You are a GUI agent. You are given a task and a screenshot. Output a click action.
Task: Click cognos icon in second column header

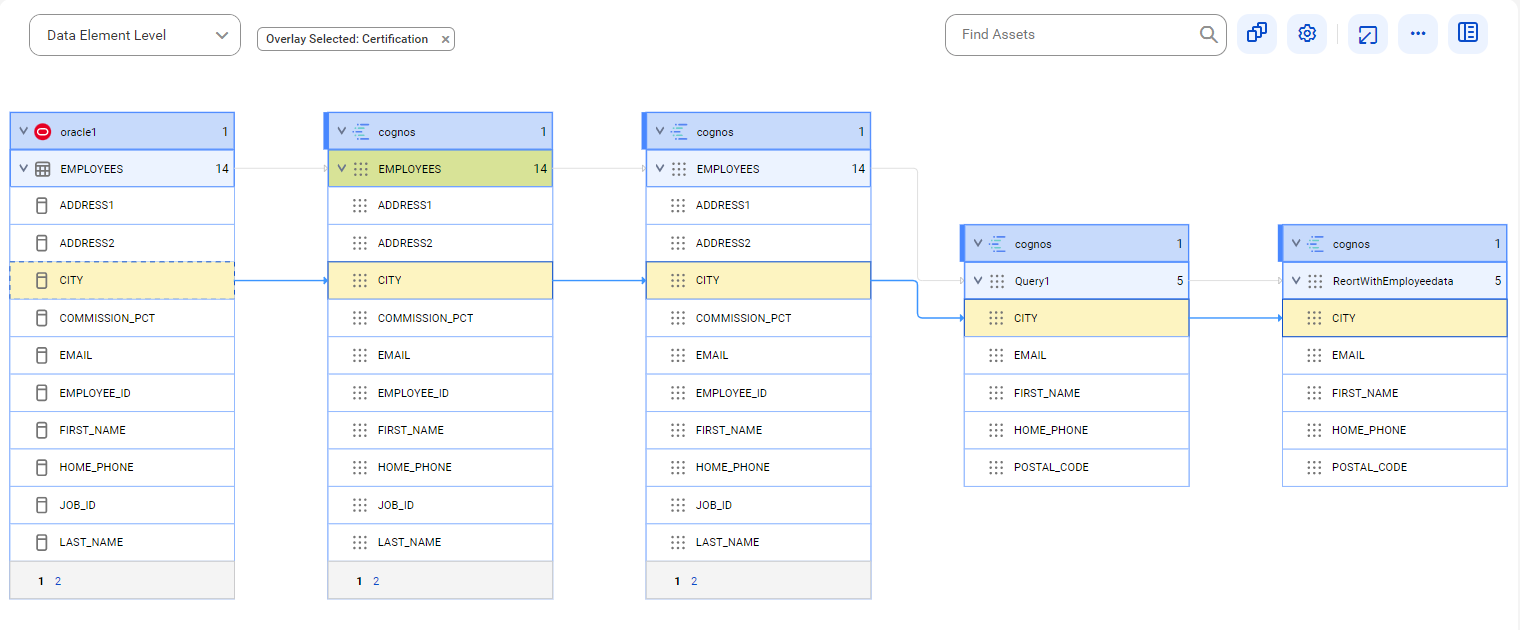(x=361, y=131)
